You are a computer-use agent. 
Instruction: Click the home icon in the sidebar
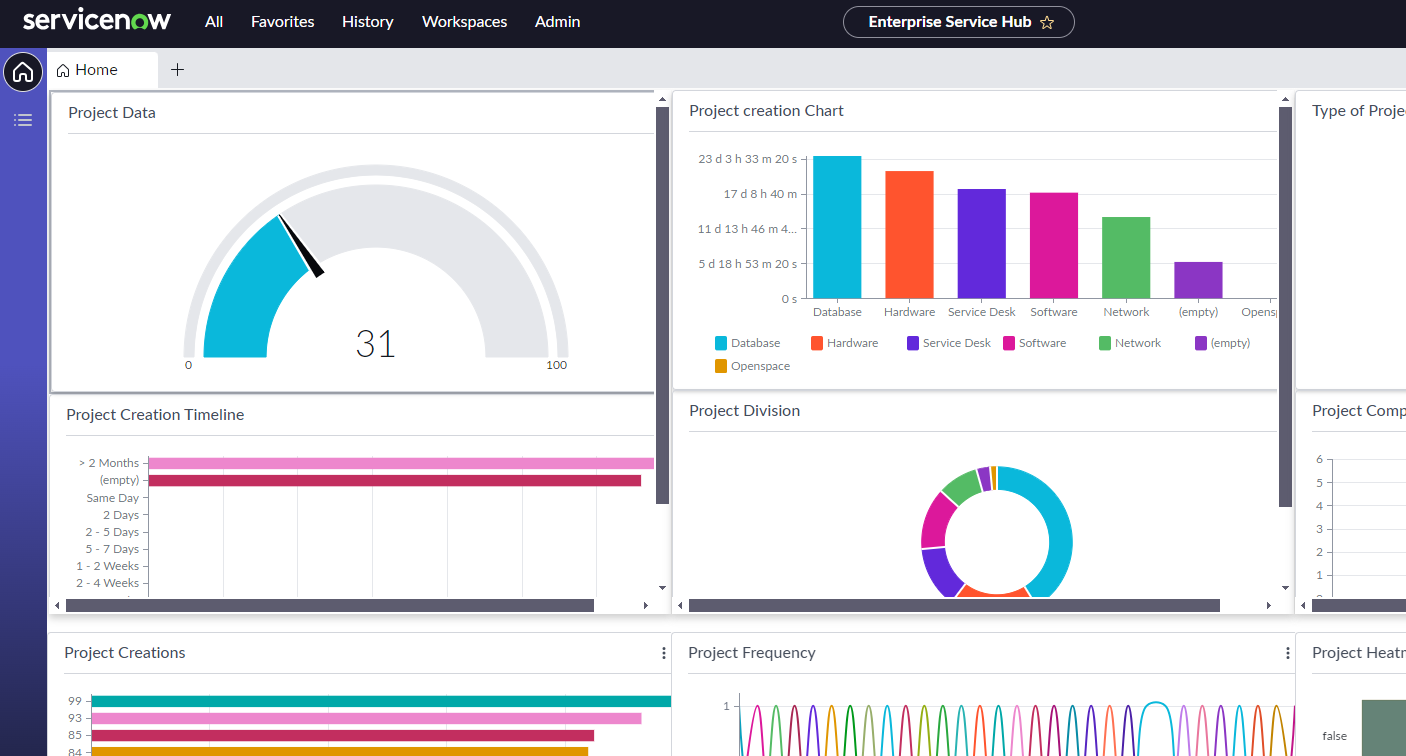tap(23, 73)
